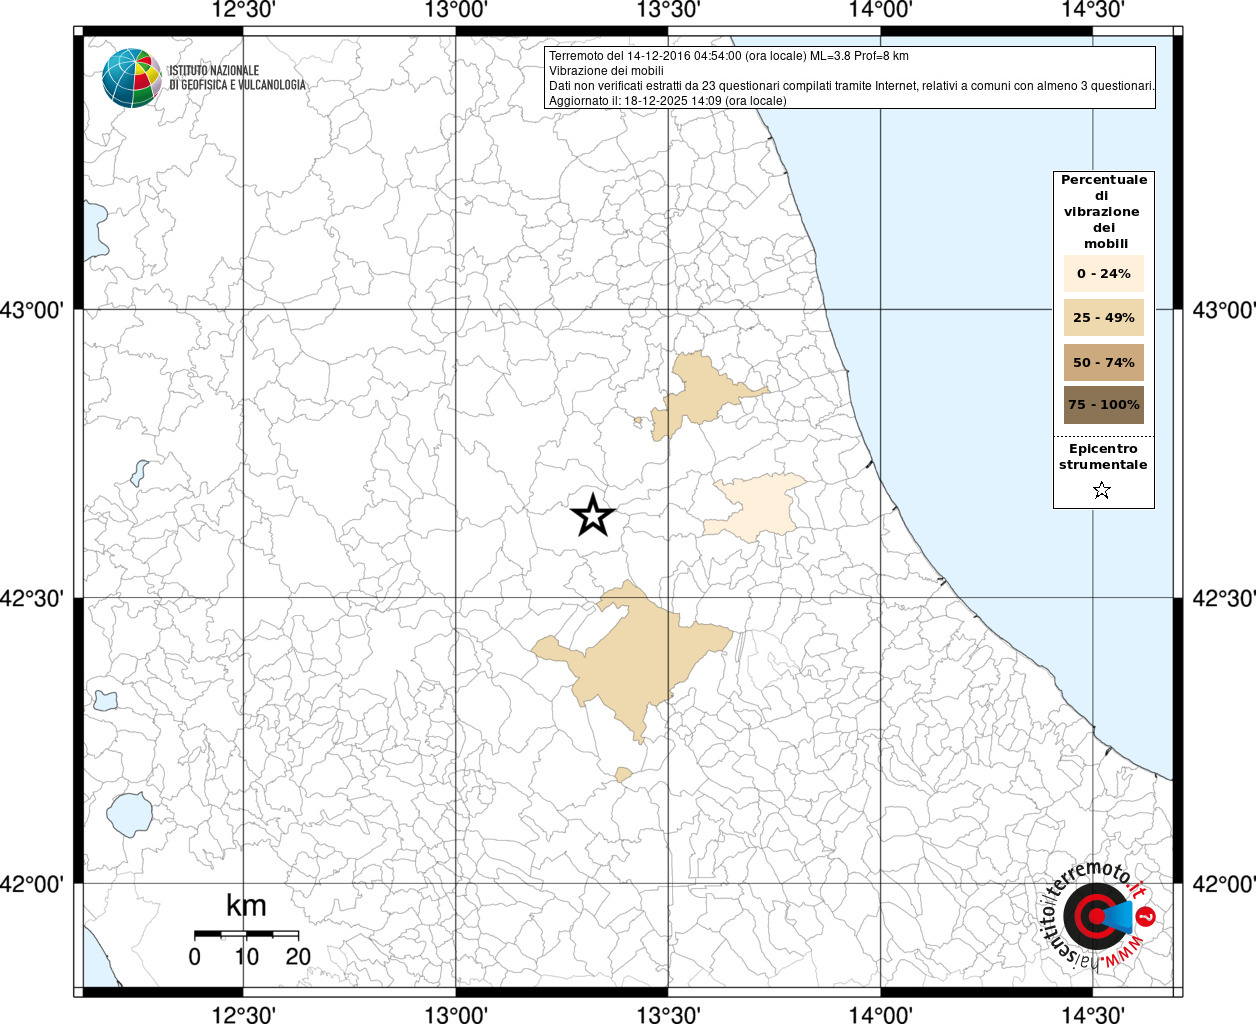Click the haisentitoilterremoto.it target logo
The image size is (1256, 1024).
tap(1097, 914)
